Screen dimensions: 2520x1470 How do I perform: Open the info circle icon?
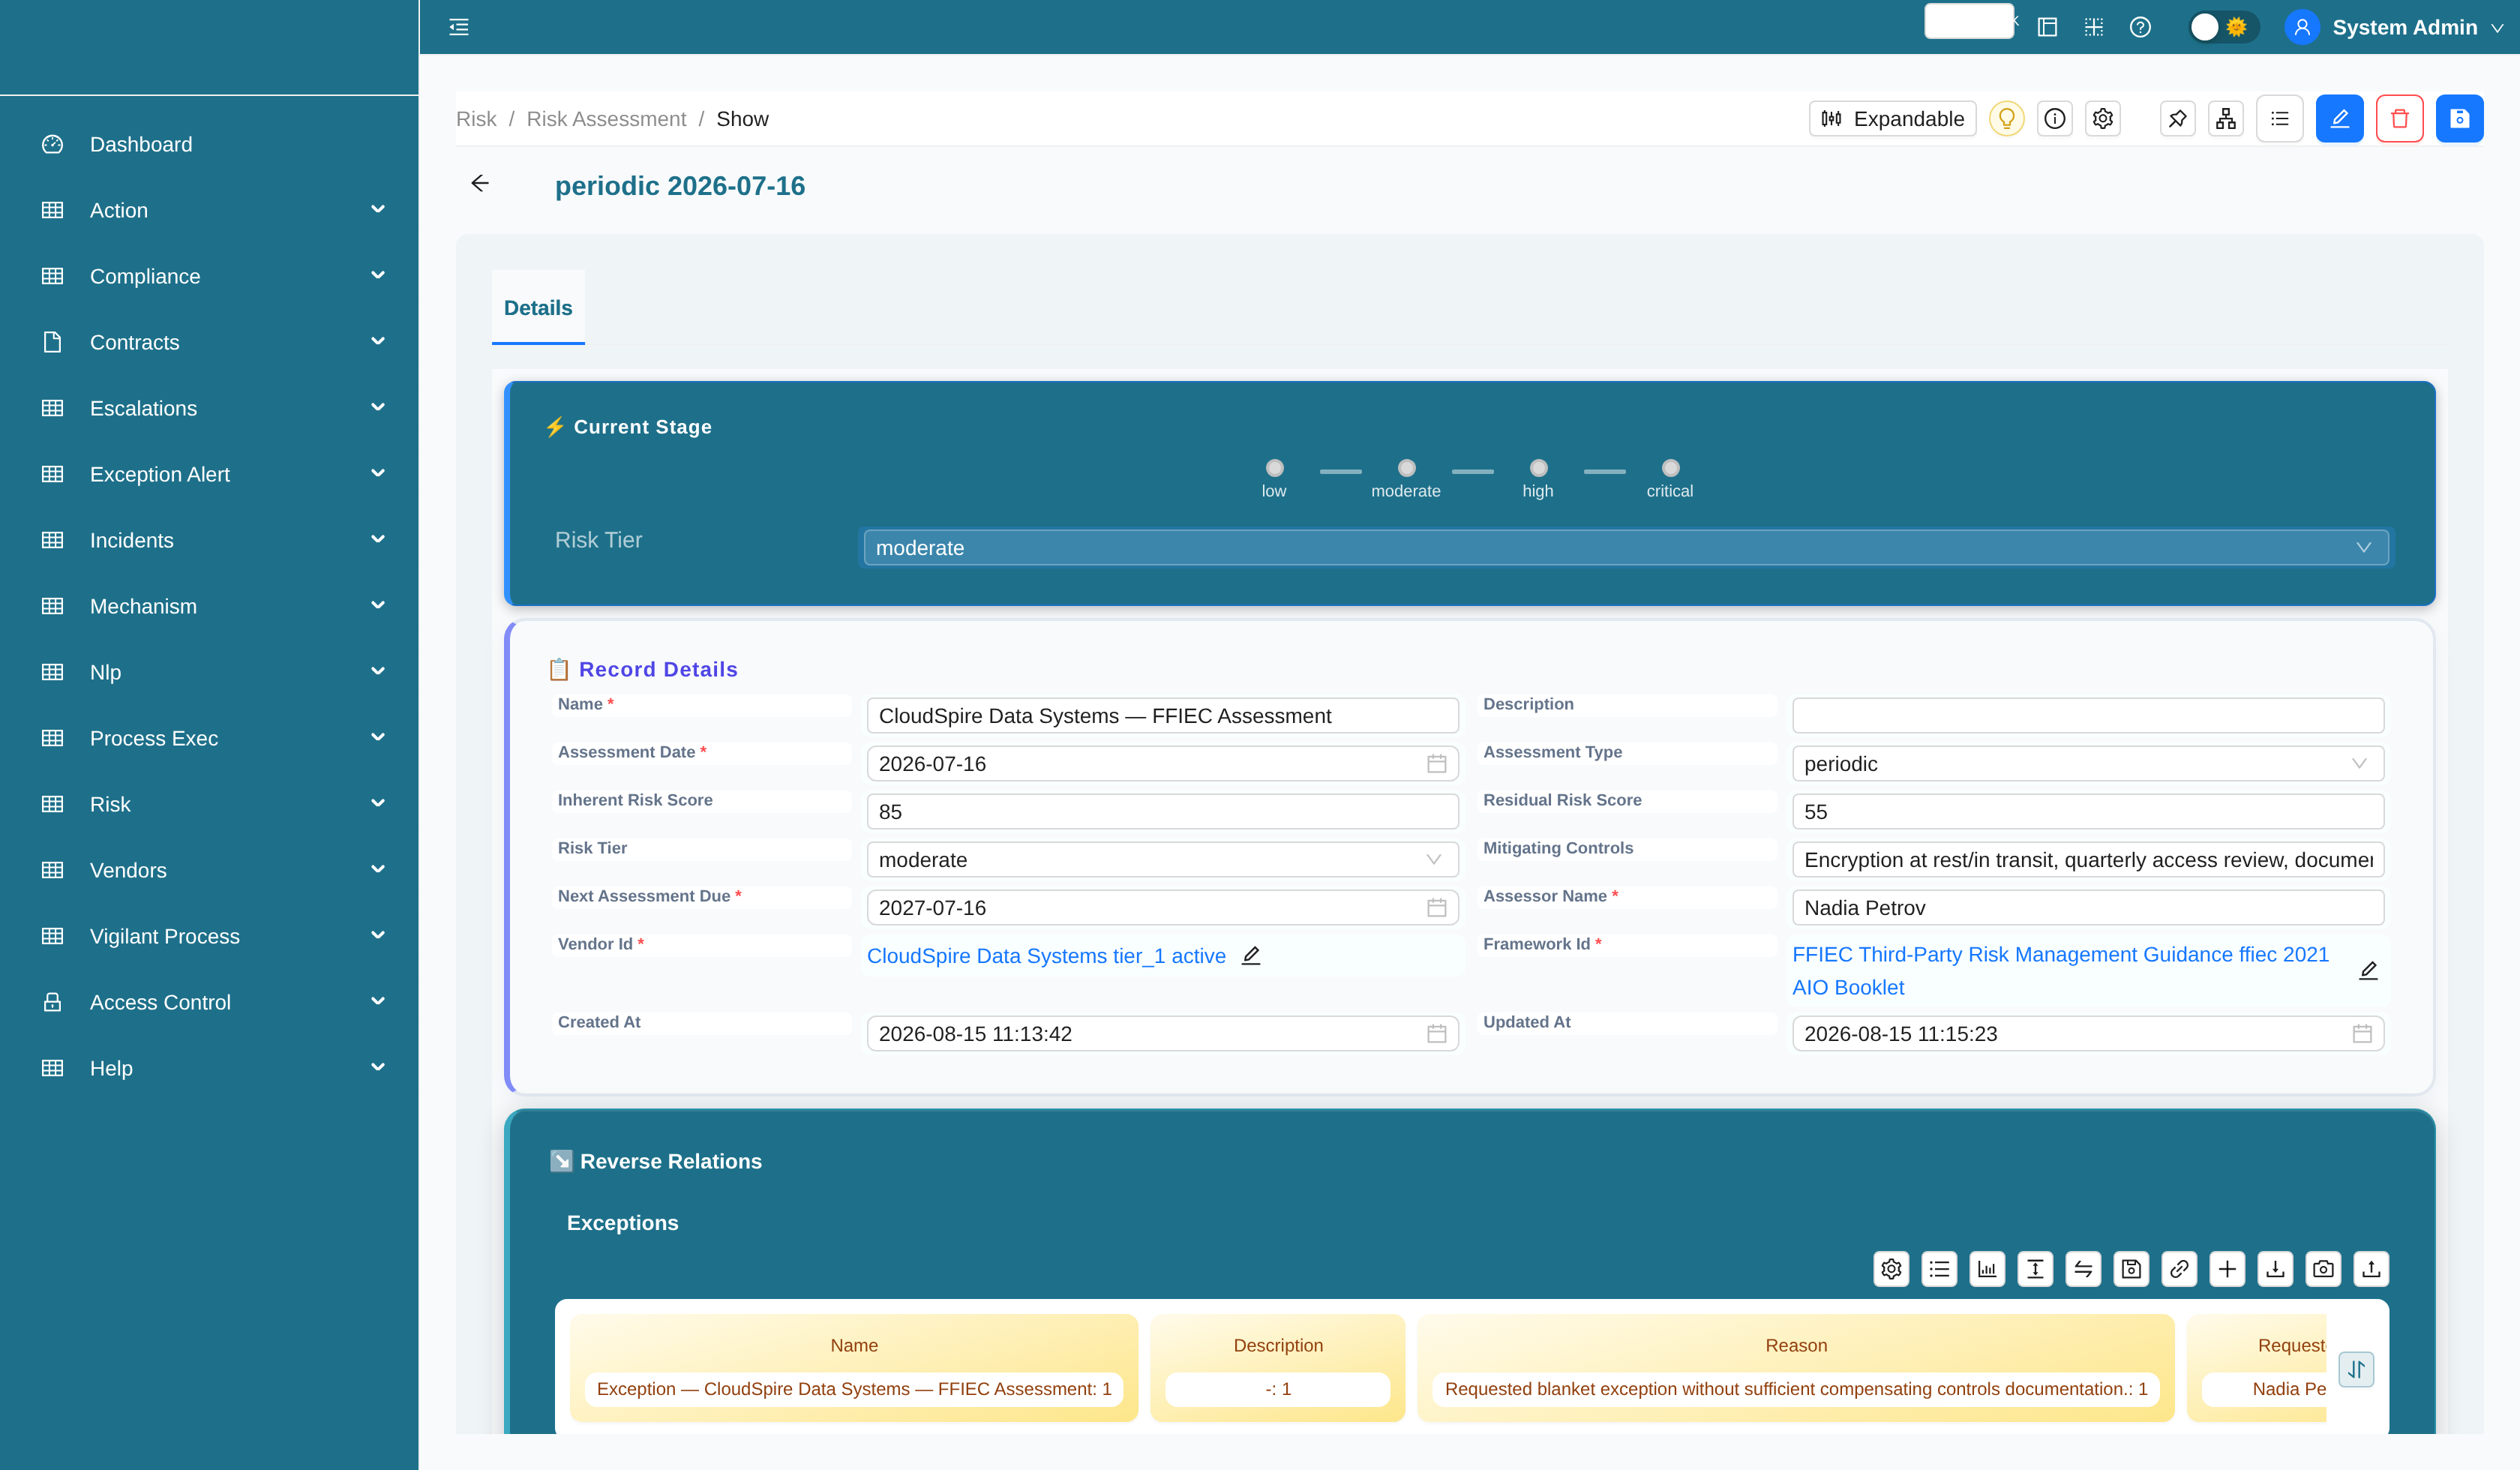[x=2055, y=119]
